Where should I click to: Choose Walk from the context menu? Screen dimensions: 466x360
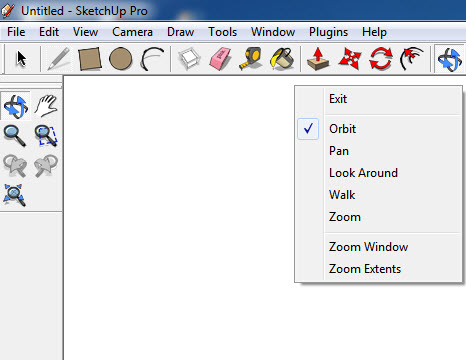(x=379, y=195)
